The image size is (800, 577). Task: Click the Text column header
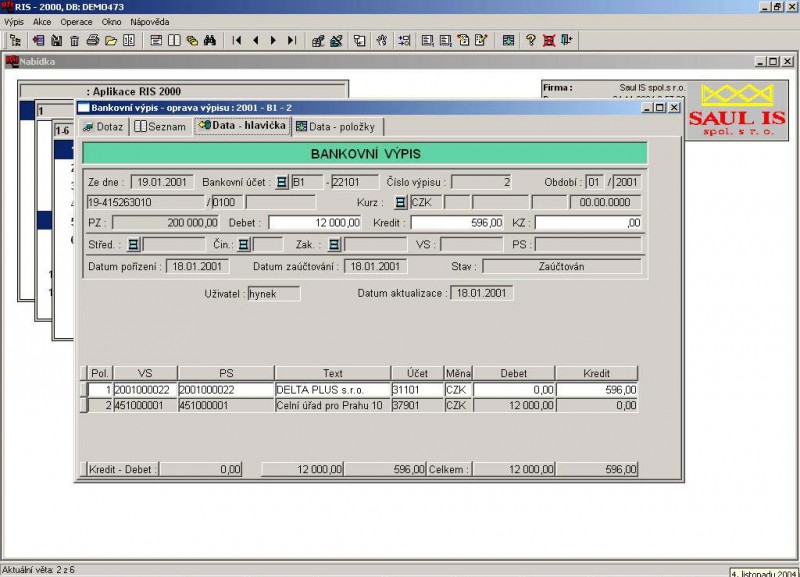pos(331,374)
